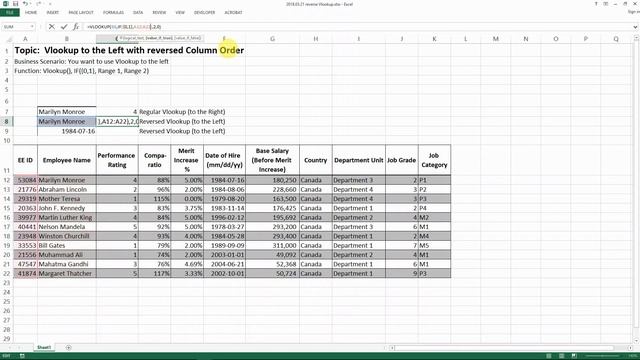Select row 22 header
The height and width of the screenshot is (360, 640).
tap(7, 273)
